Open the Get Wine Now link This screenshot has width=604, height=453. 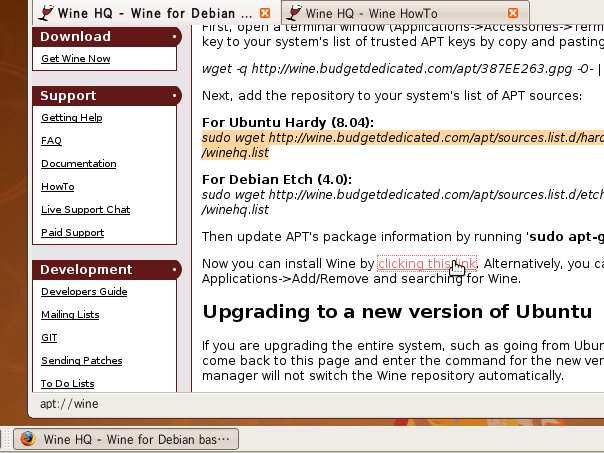[76, 59]
